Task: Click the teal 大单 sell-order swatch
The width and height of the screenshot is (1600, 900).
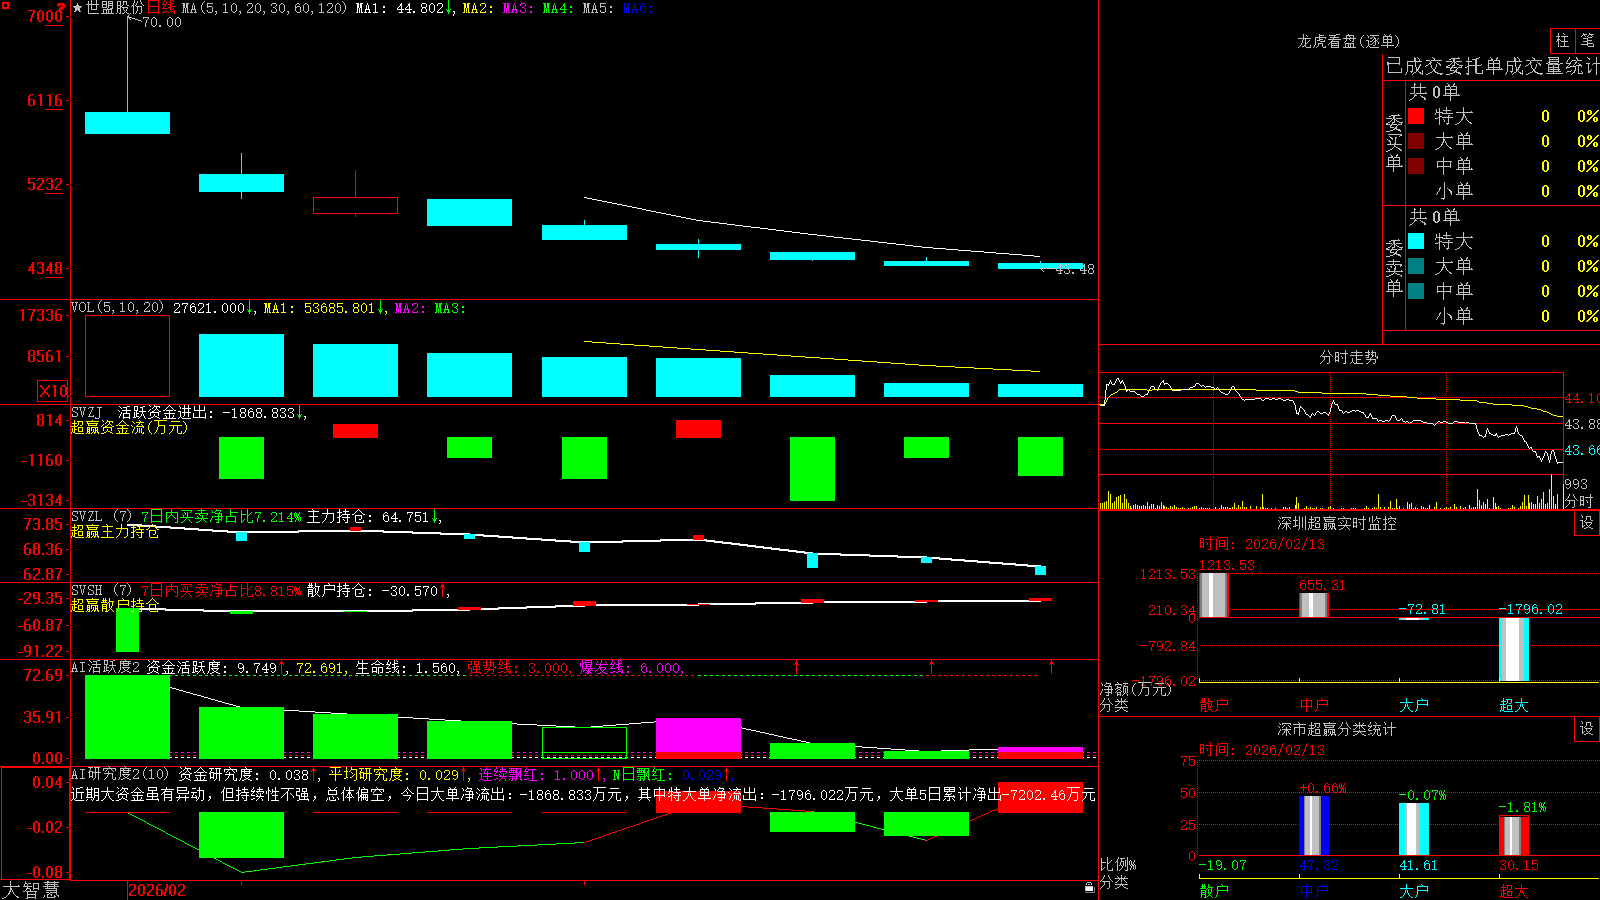Action: coord(1416,266)
